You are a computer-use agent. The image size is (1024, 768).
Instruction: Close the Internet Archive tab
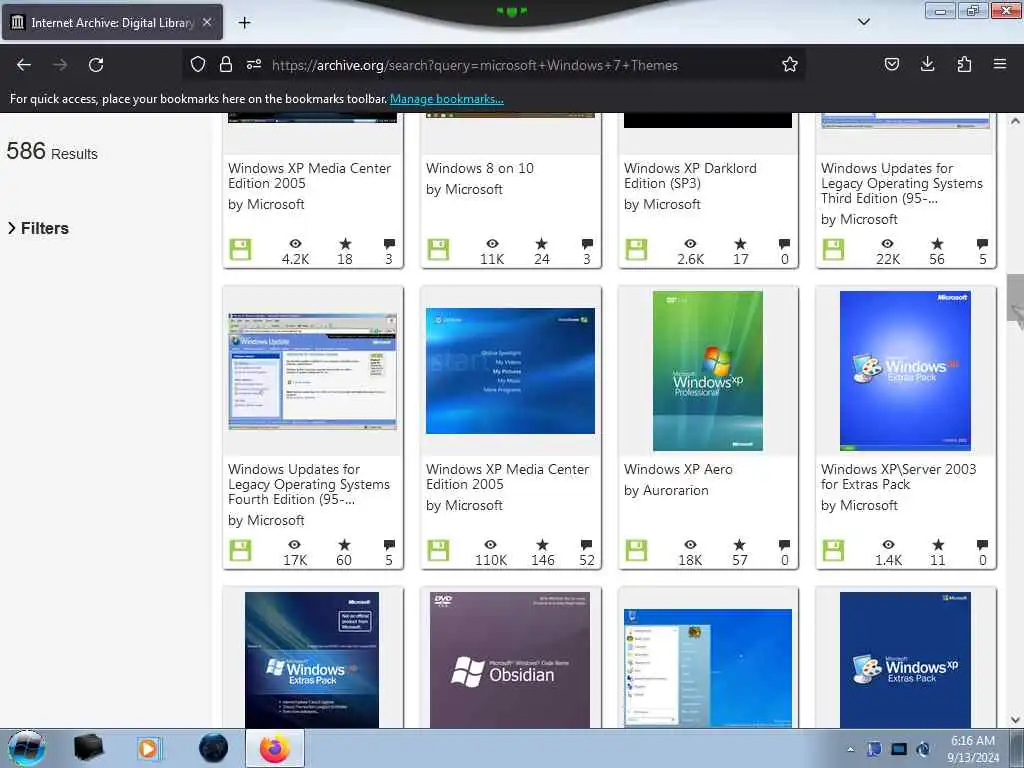206,22
